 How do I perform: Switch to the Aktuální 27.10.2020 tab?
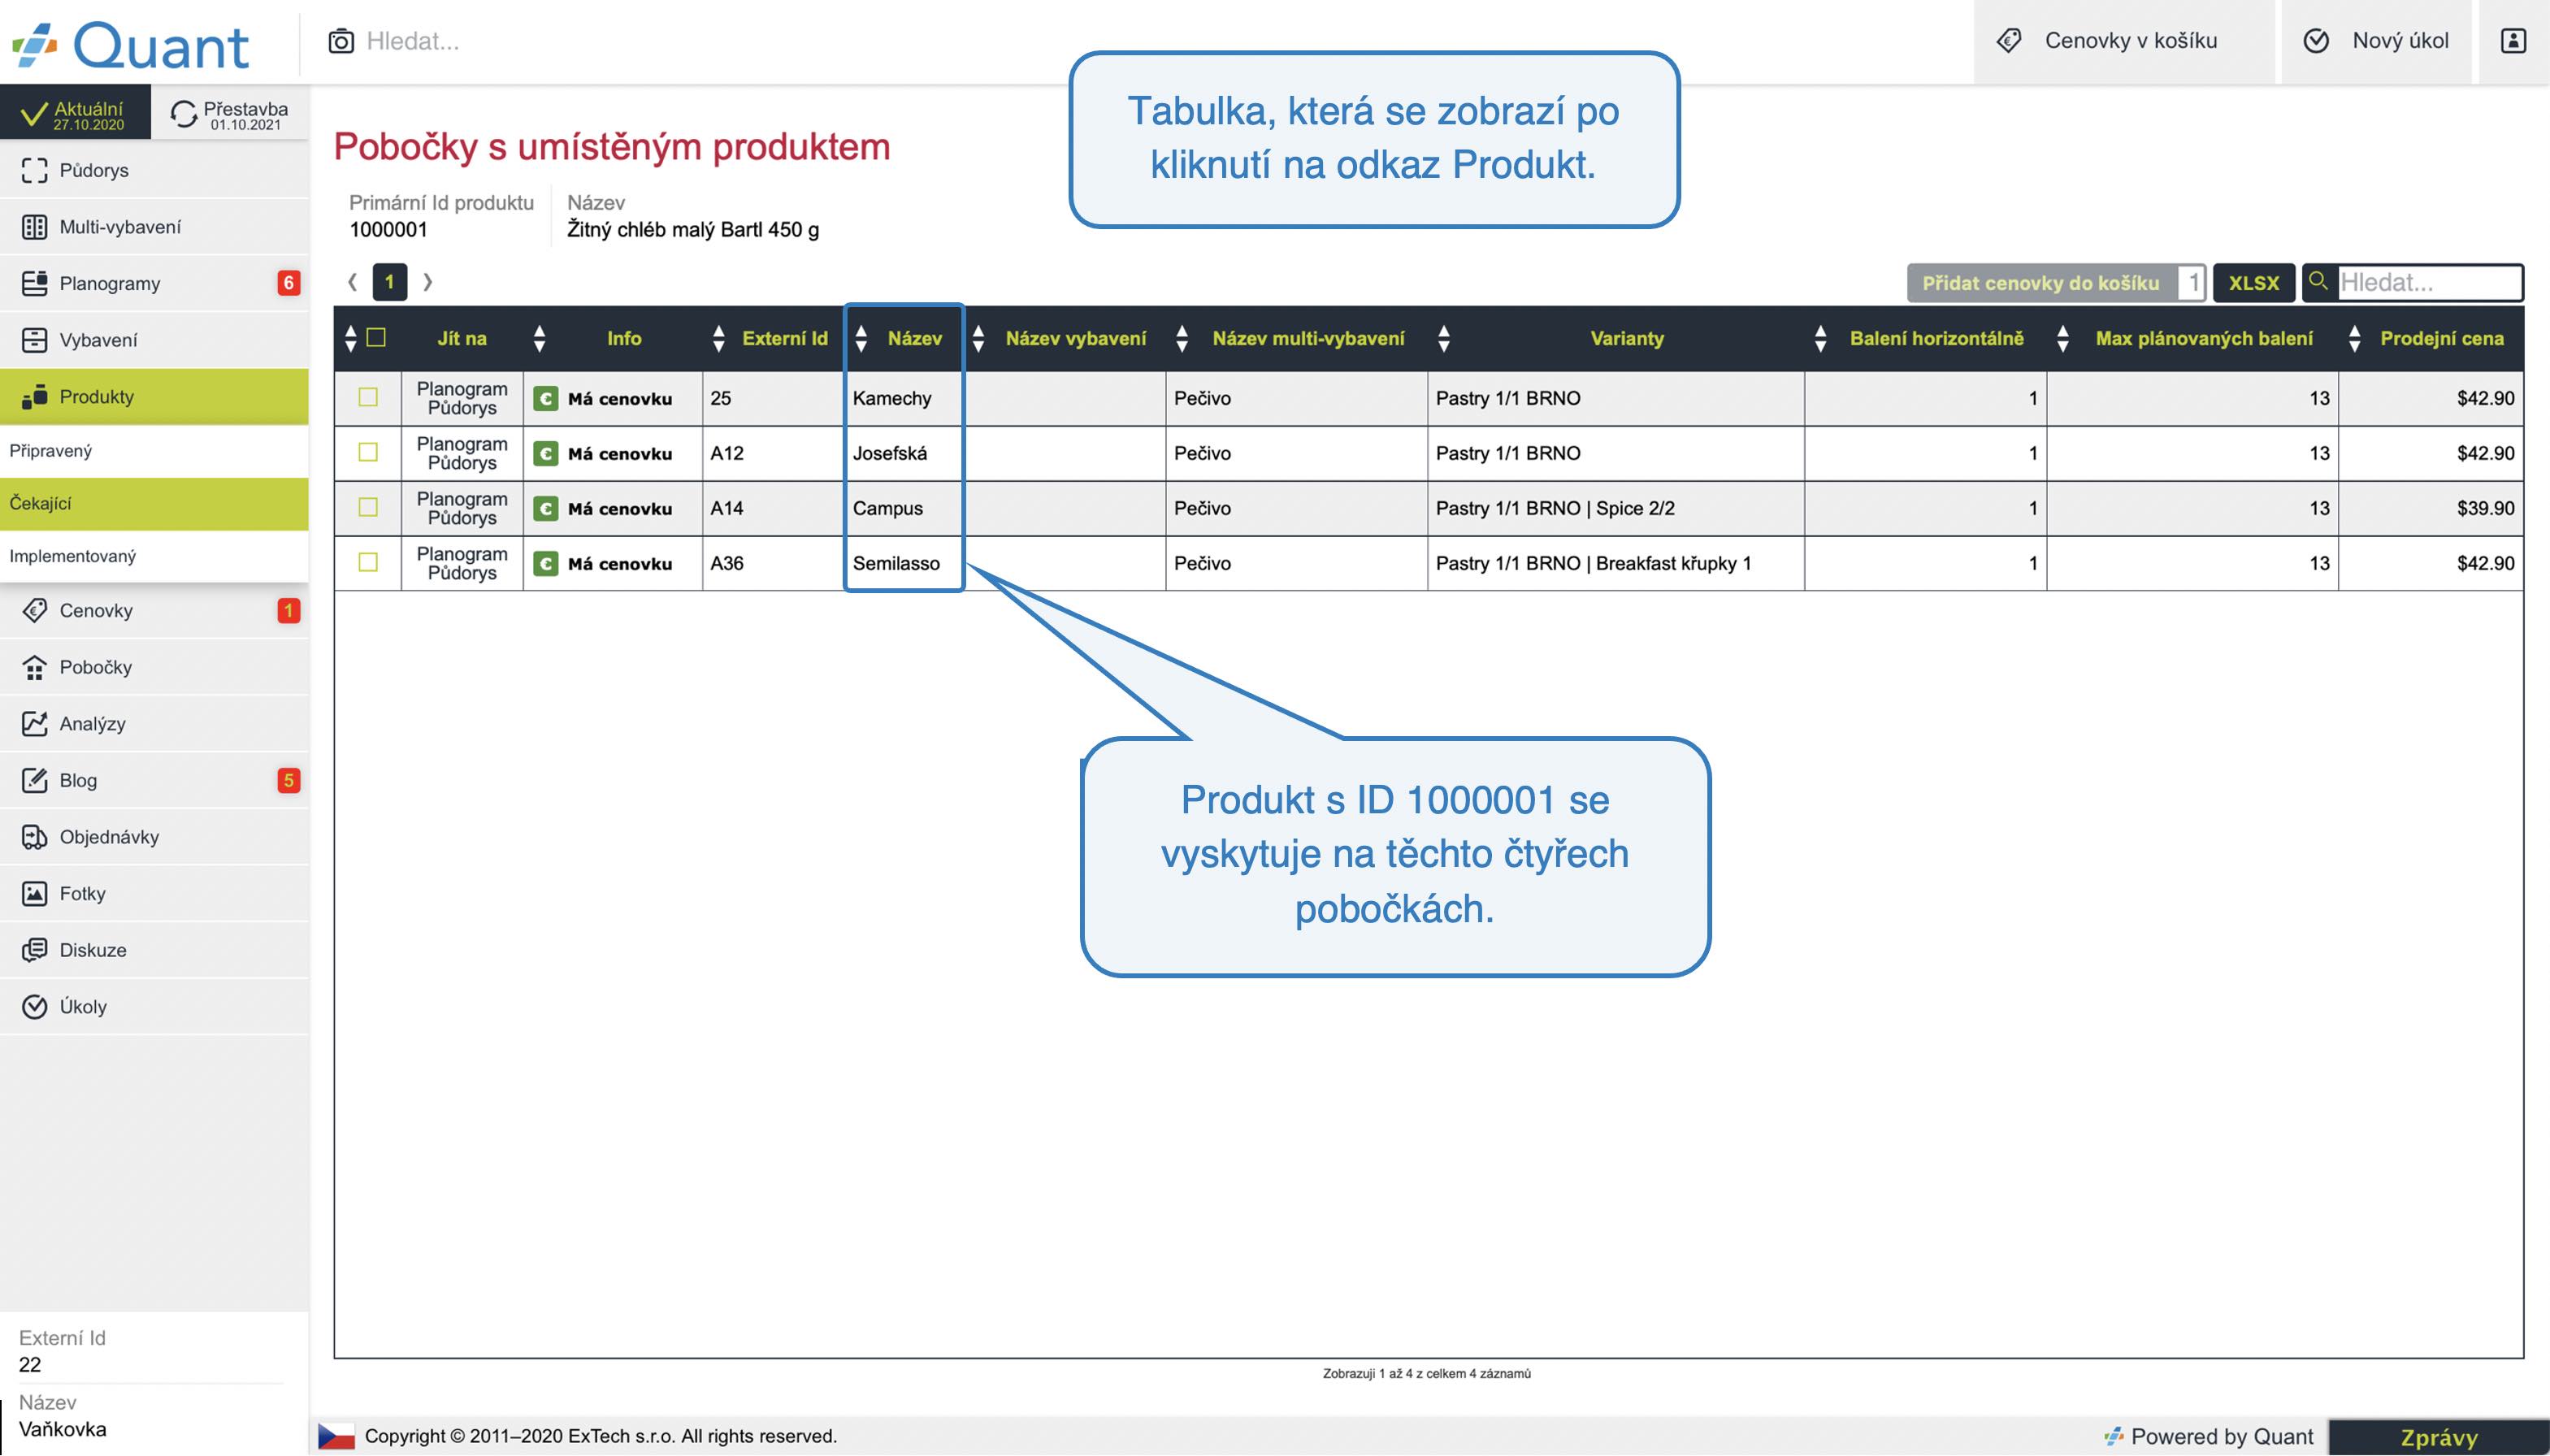pyautogui.click(x=75, y=113)
